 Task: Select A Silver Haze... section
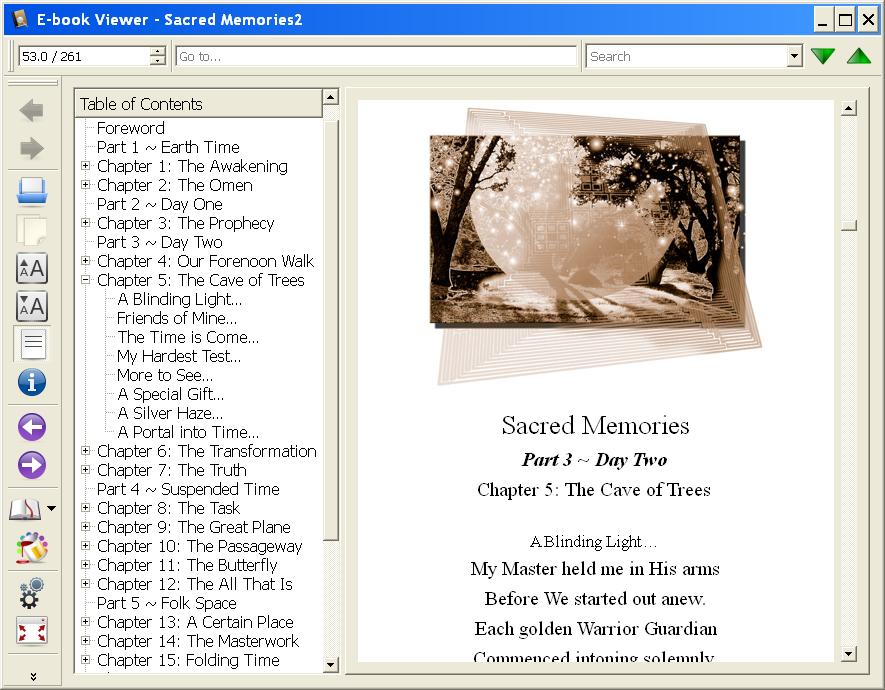(x=170, y=413)
